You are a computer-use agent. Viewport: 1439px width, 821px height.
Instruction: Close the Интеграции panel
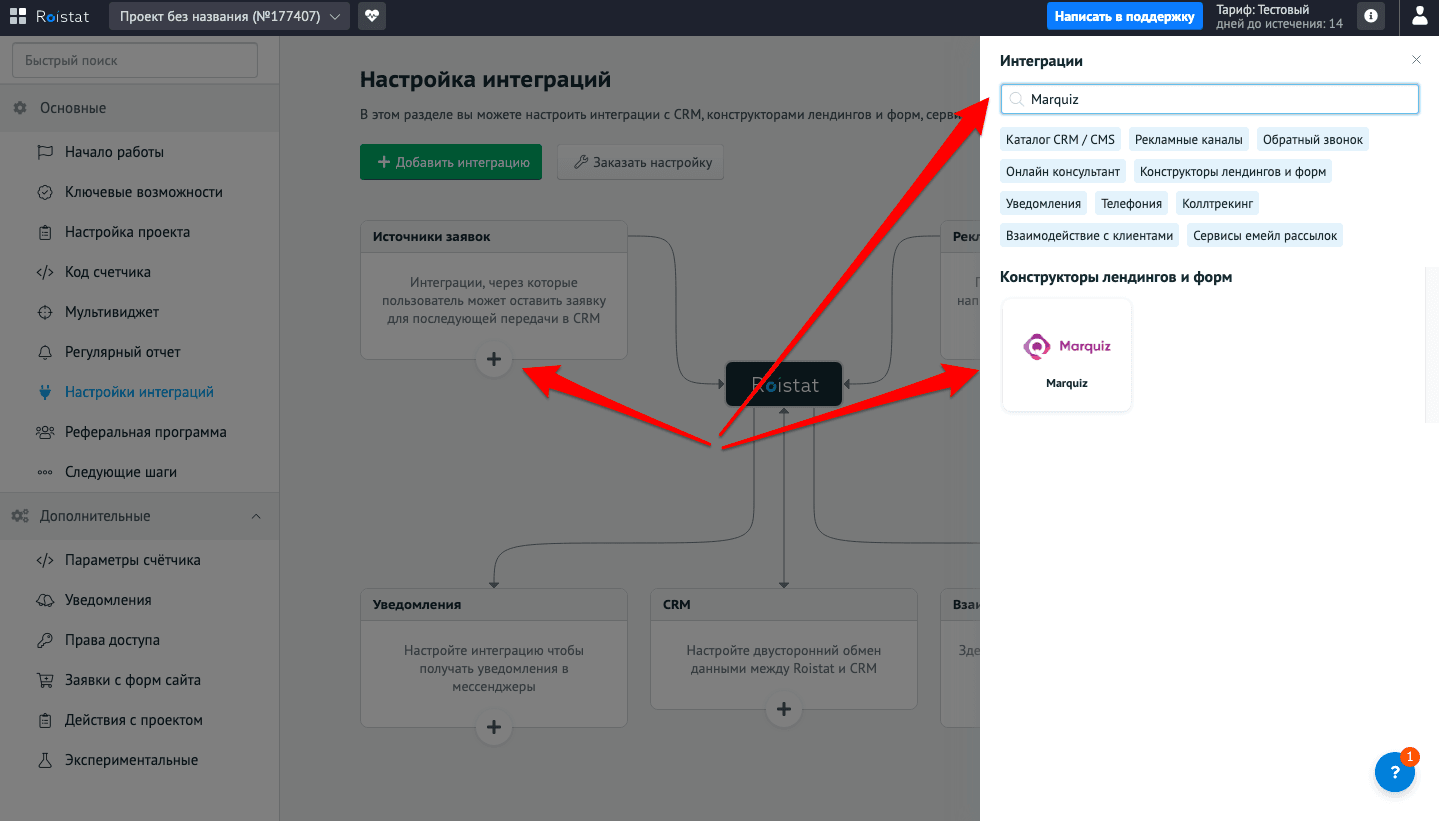pyautogui.click(x=1416, y=60)
